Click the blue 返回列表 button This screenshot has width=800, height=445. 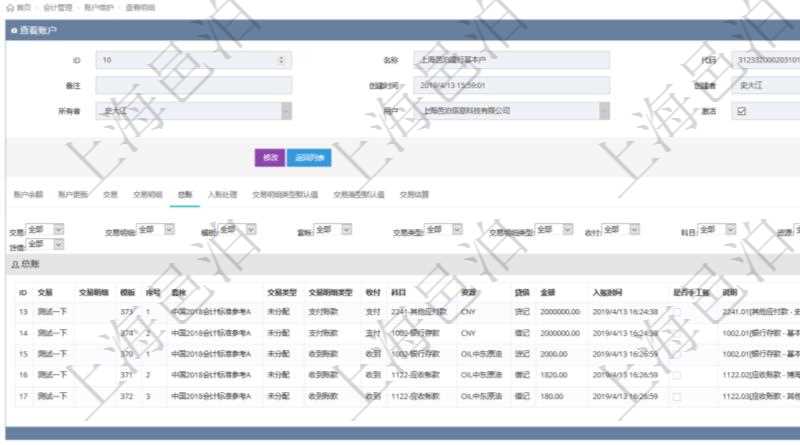[309, 158]
